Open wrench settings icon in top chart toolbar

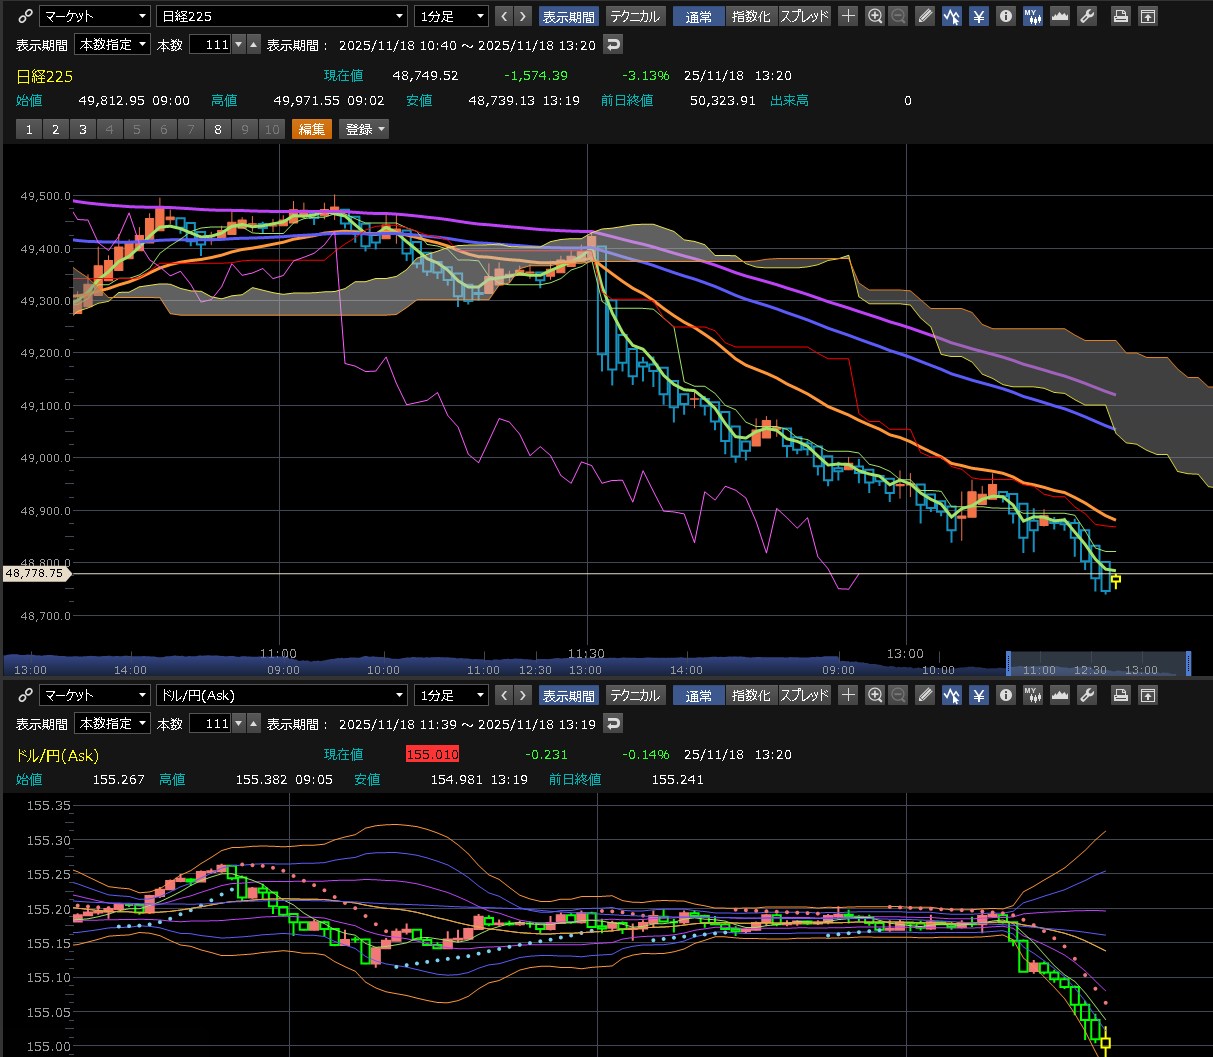click(1088, 16)
